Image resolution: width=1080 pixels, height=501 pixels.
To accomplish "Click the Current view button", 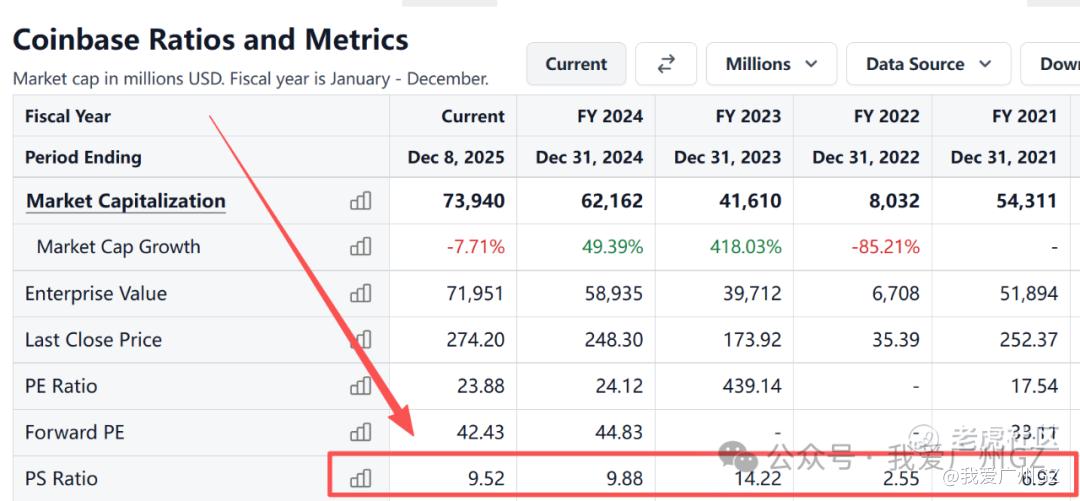I will point(576,64).
